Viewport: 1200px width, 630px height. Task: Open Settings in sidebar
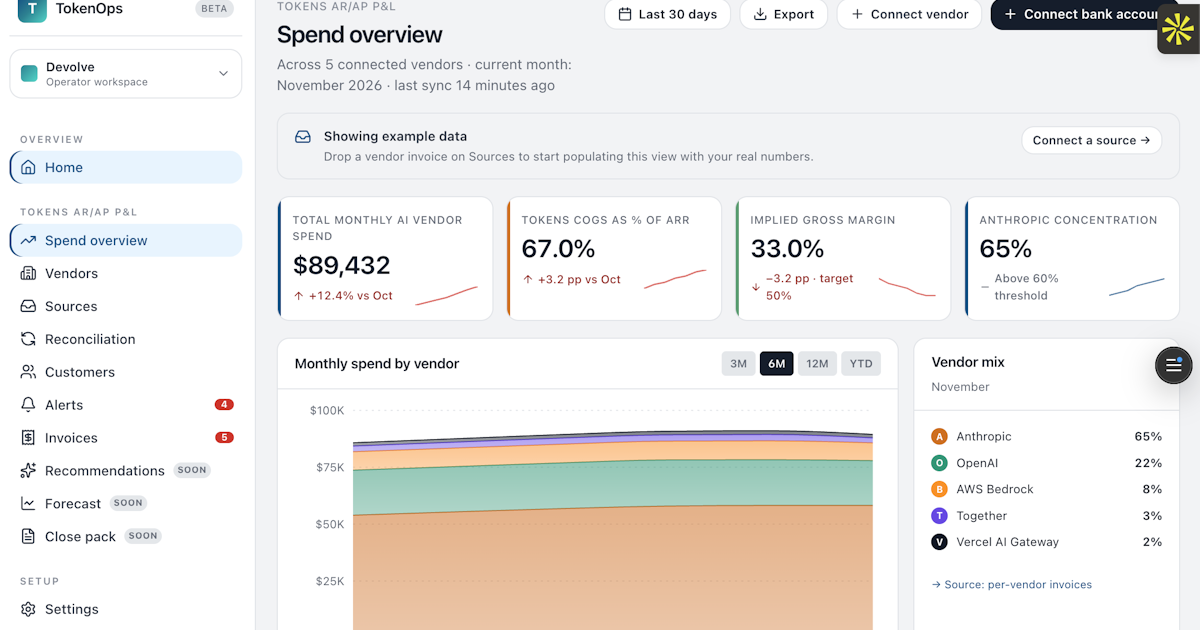click(126, 609)
